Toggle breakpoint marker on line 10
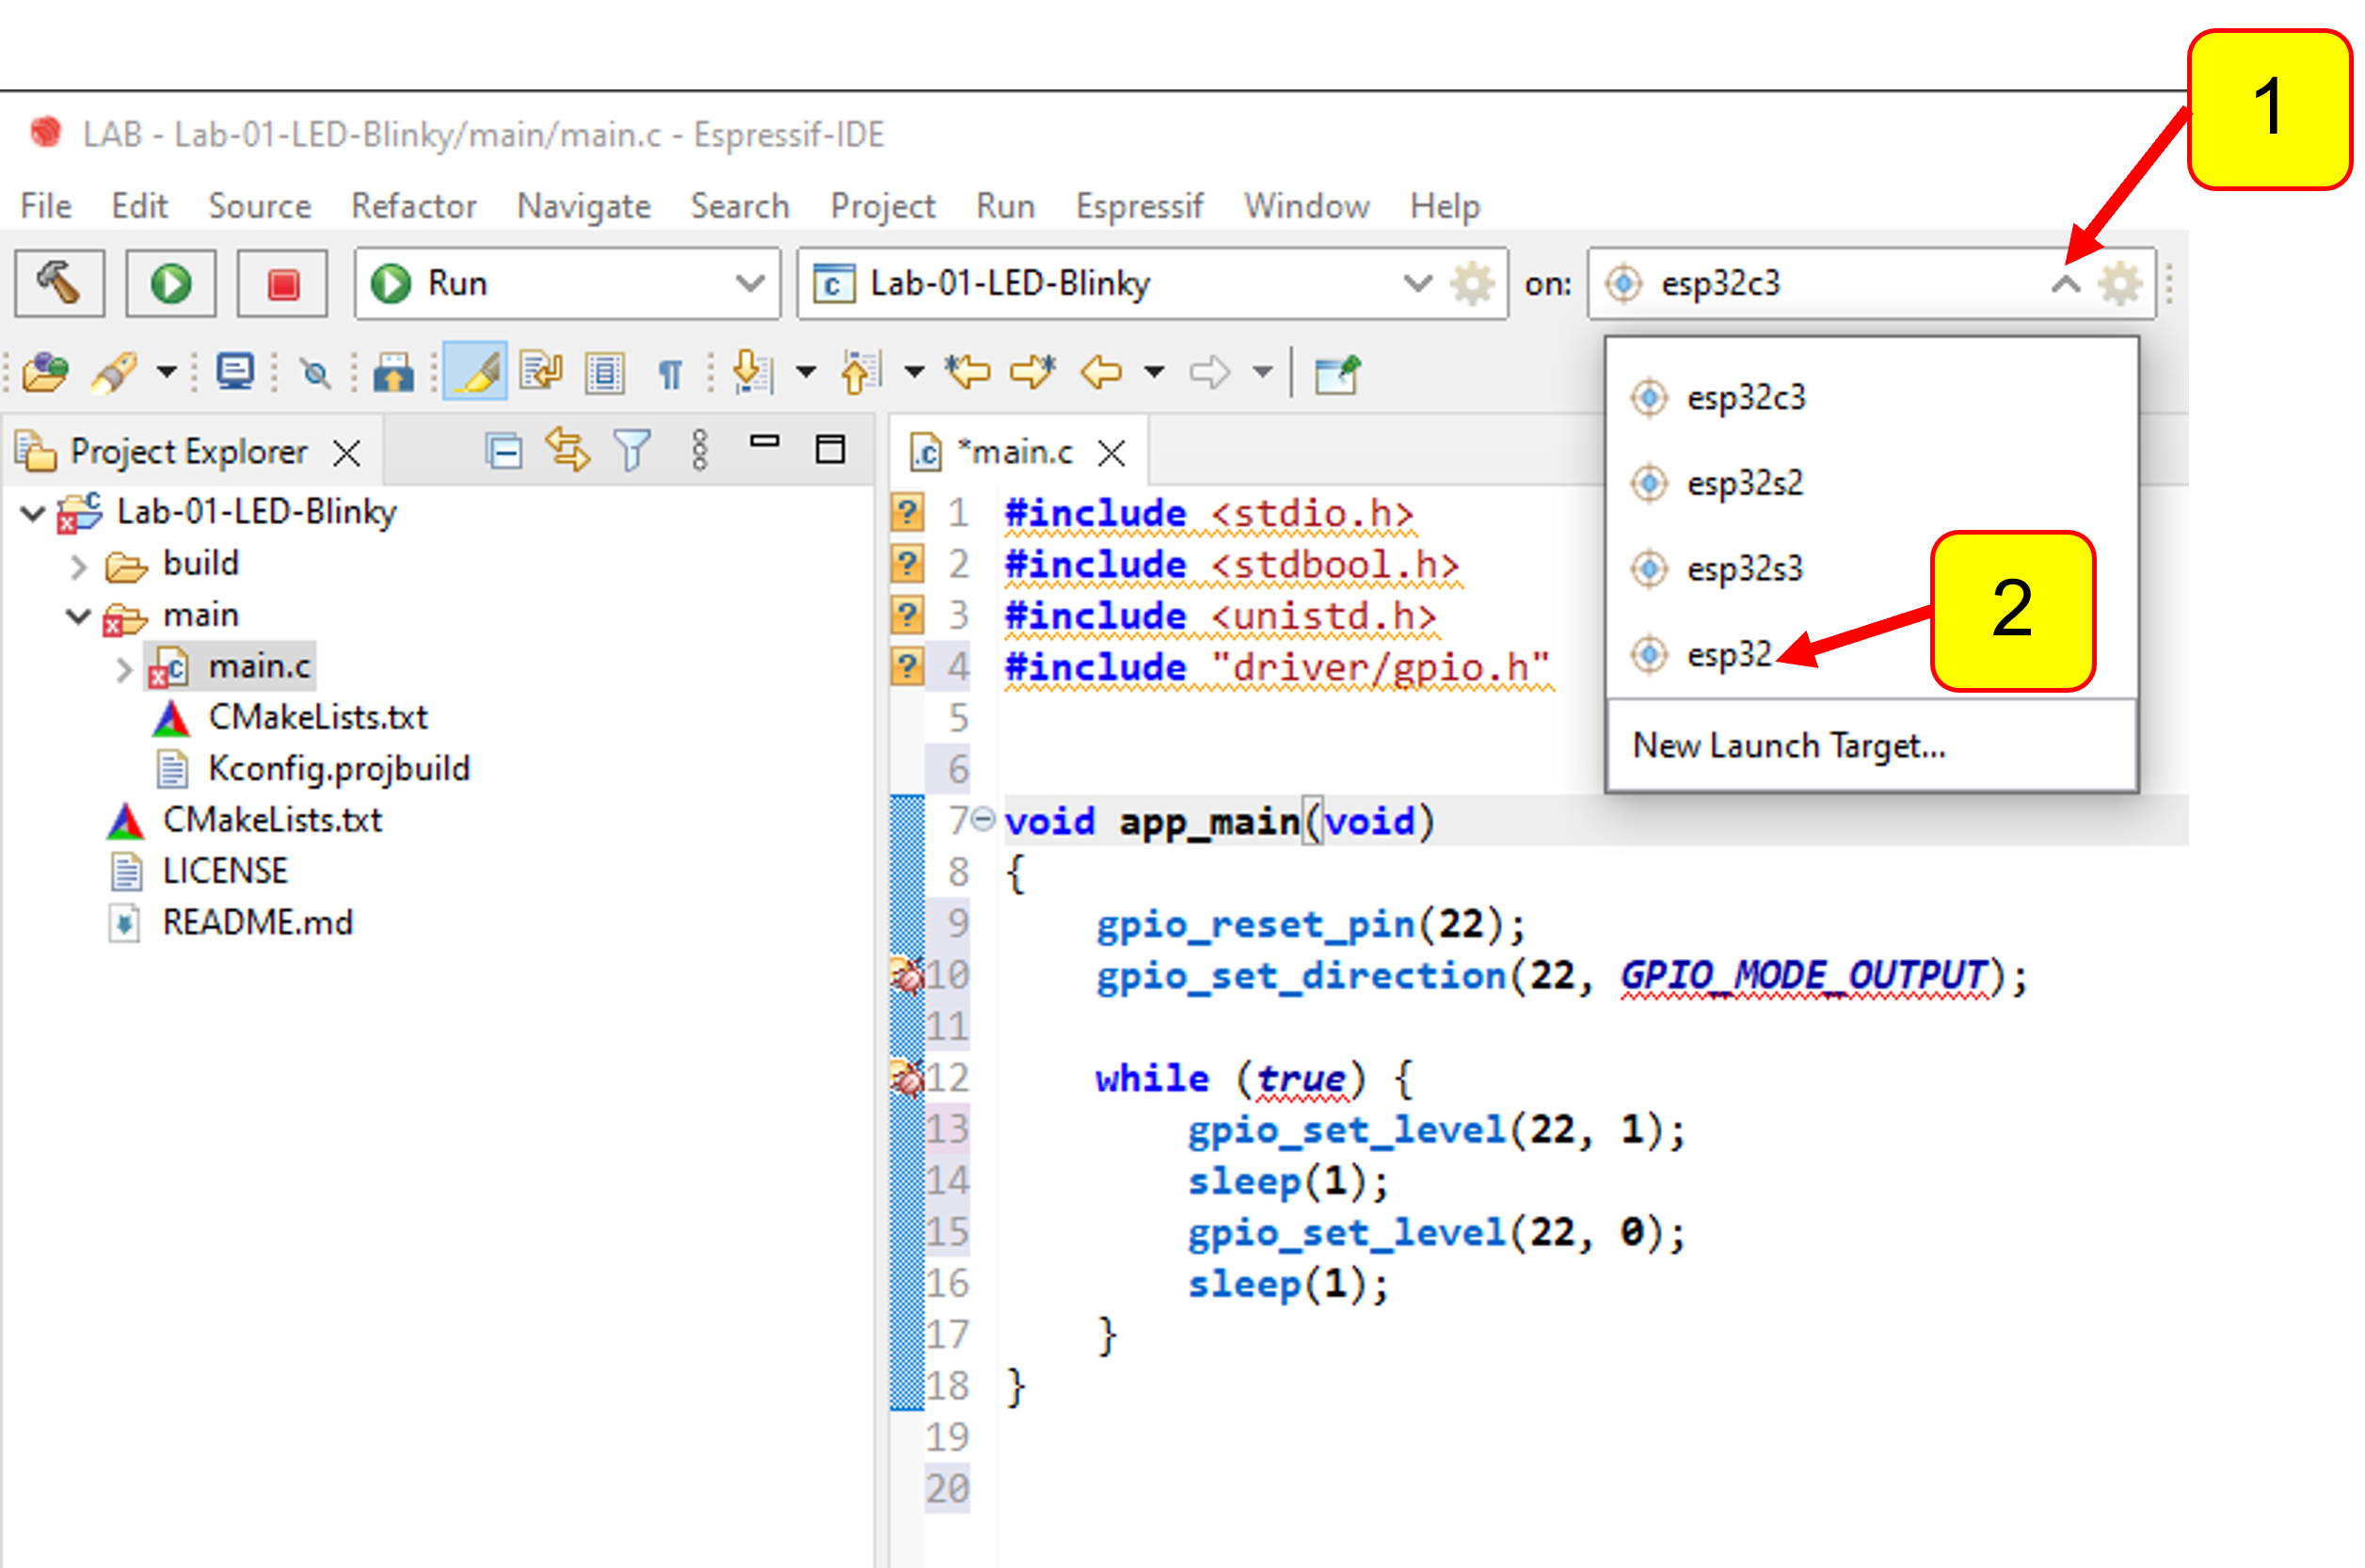The image size is (2365, 1568). [x=908, y=975]
